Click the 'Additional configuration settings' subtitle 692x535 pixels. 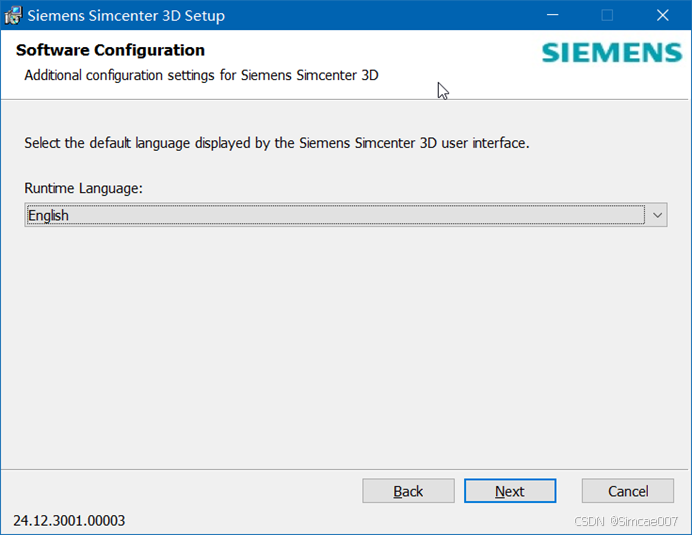click(201, 75)
